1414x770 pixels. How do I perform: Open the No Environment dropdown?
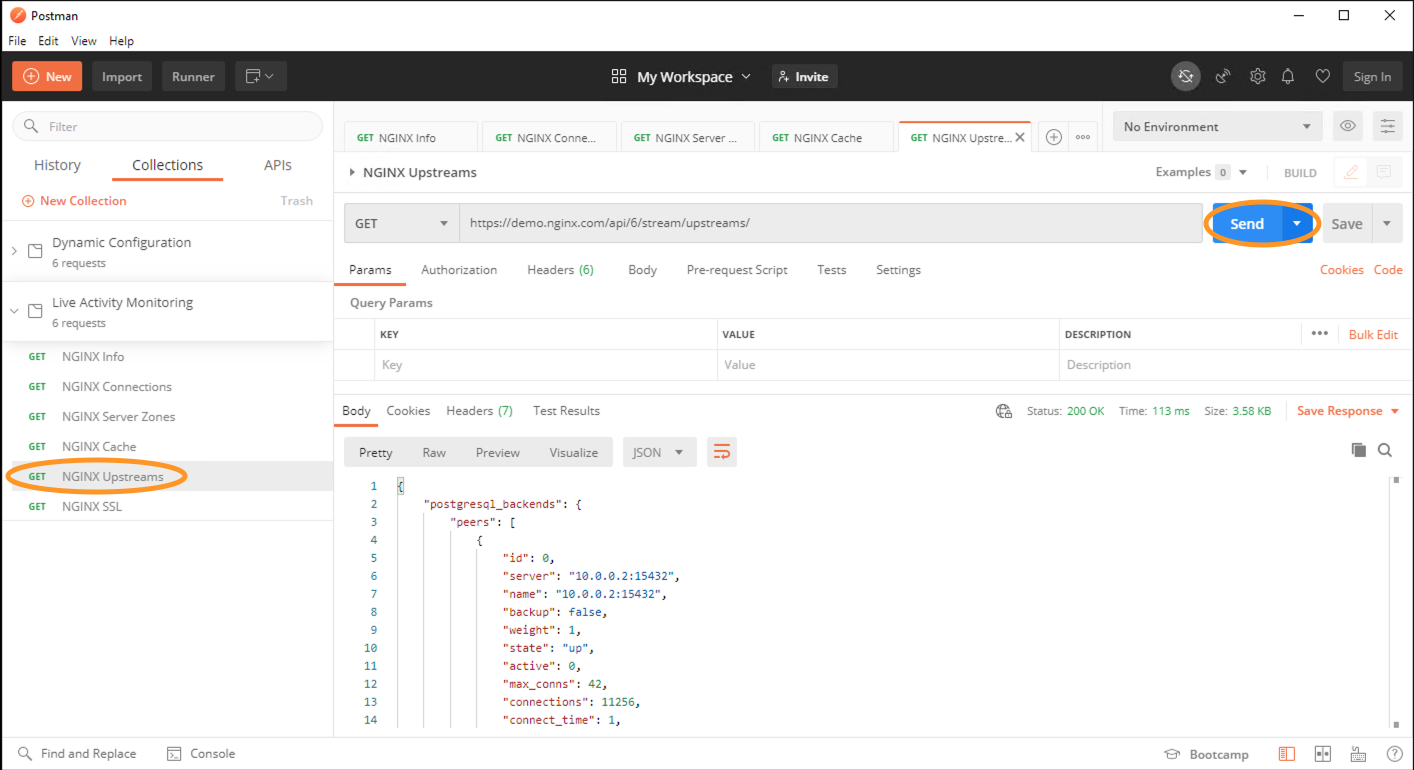[1217, 126]
